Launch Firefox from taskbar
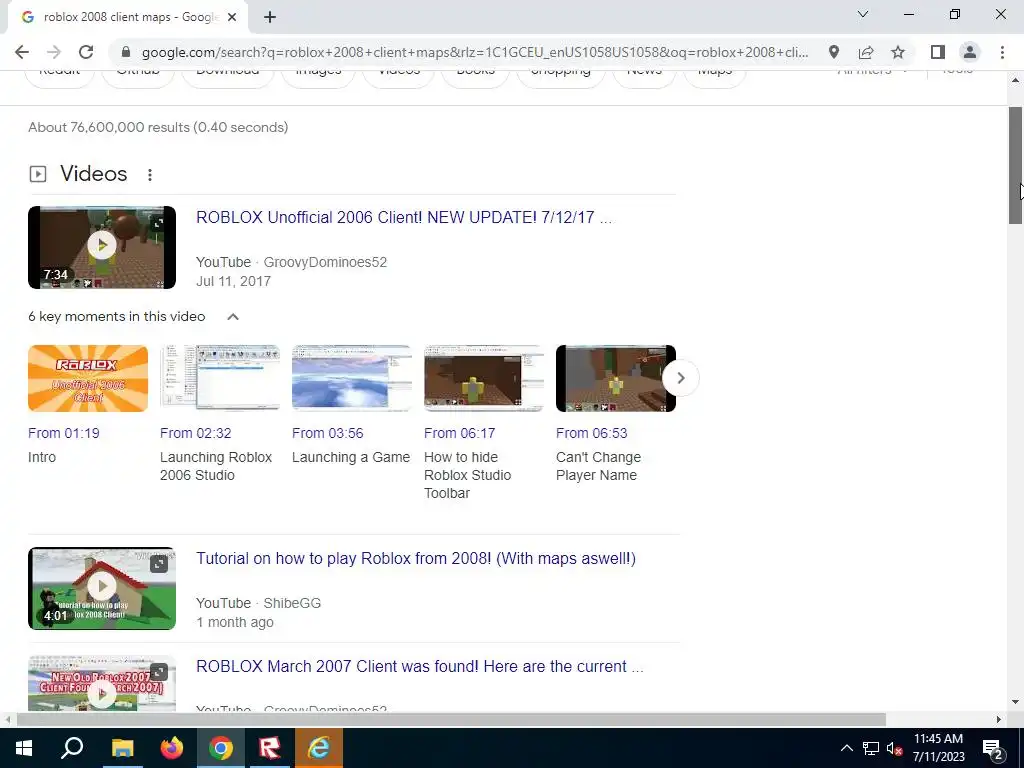The height and width of the screenshot is (768, 1024). [172, 748]
